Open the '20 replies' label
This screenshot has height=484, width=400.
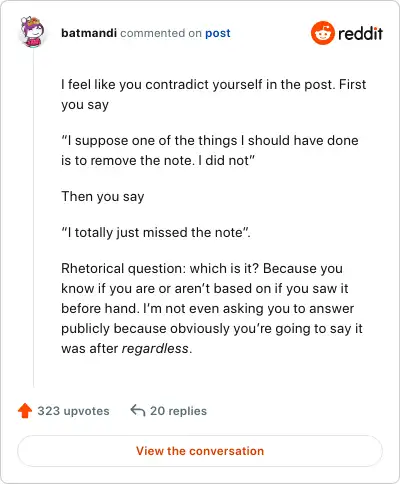pyautogui.click(x=178, y=411)
